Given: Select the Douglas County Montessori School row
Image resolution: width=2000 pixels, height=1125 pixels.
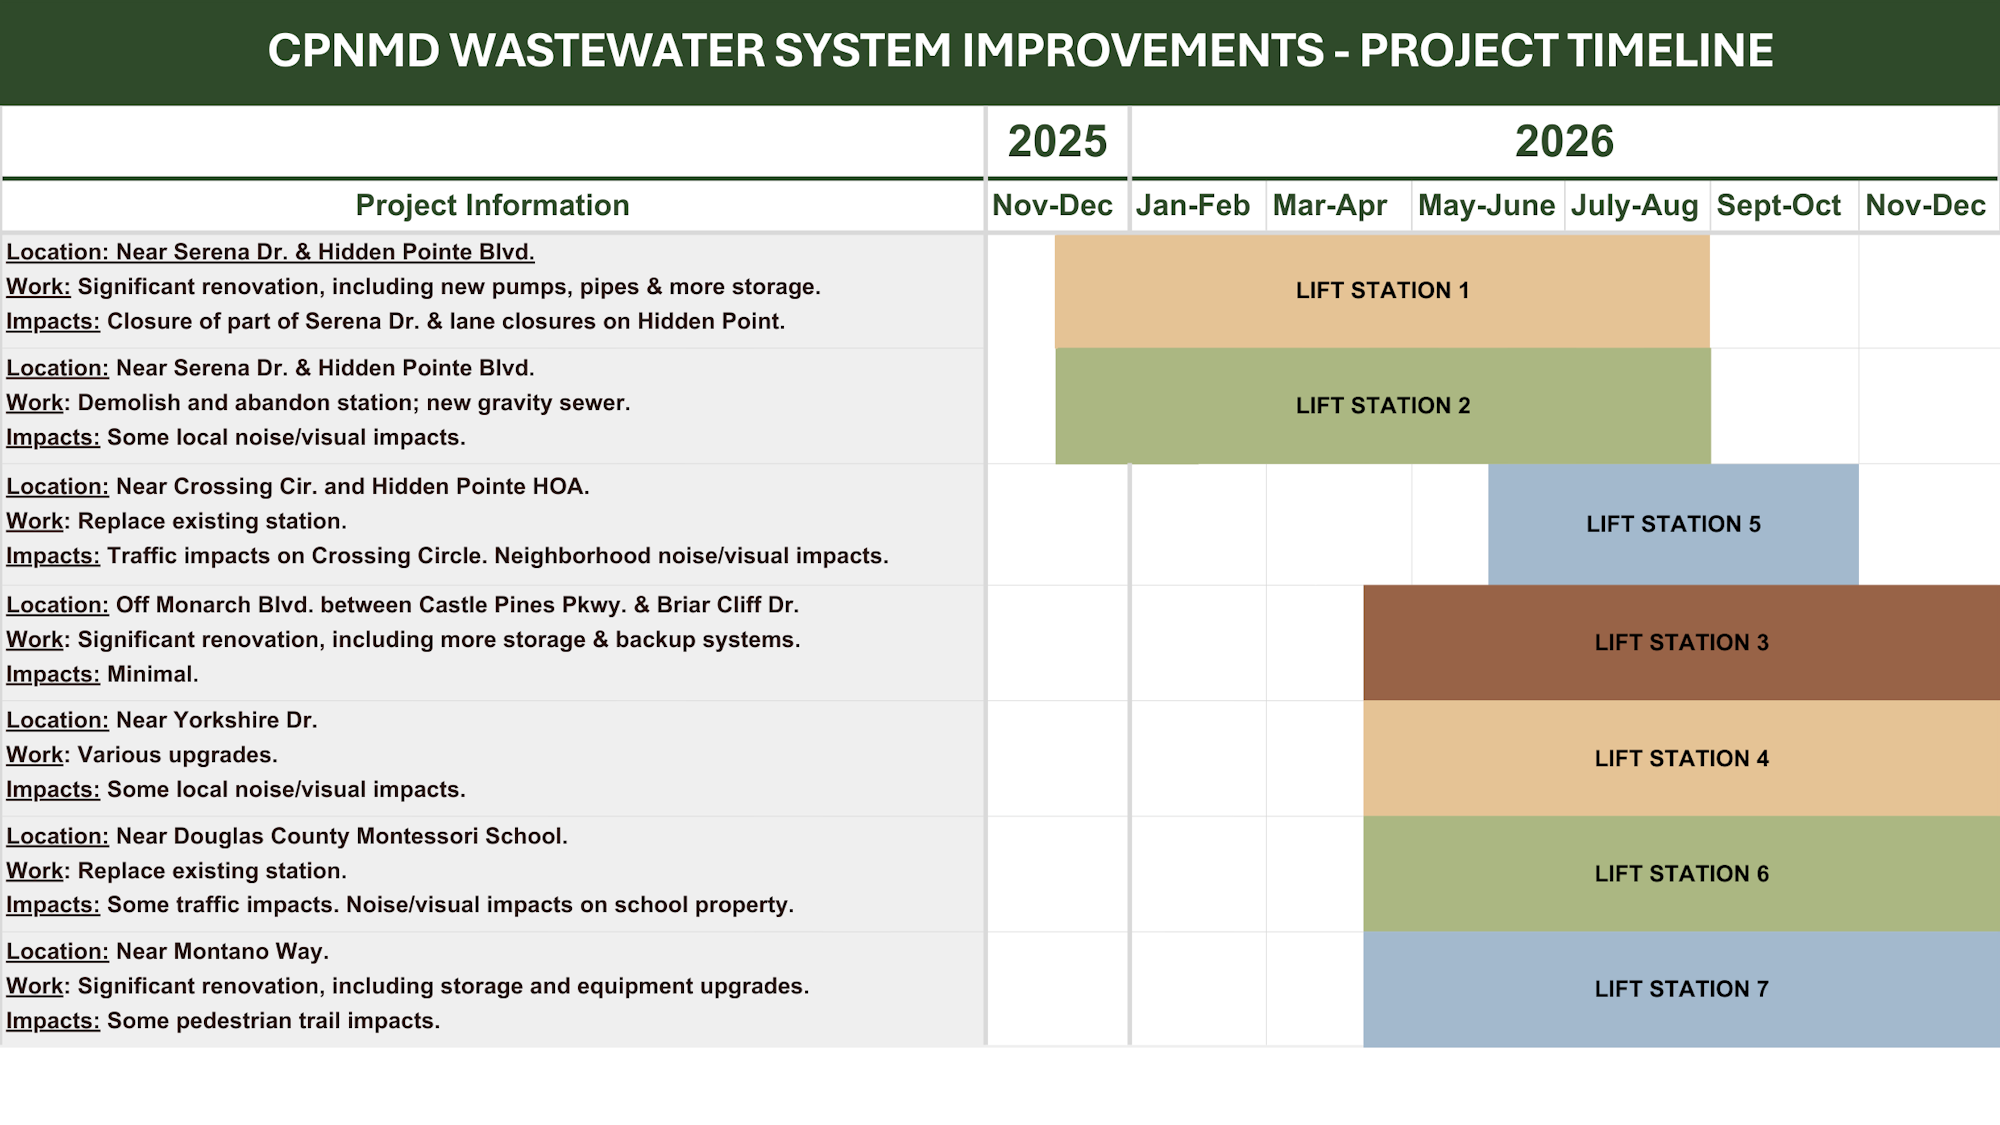Looking at the screenshot, I should [400, 871].
